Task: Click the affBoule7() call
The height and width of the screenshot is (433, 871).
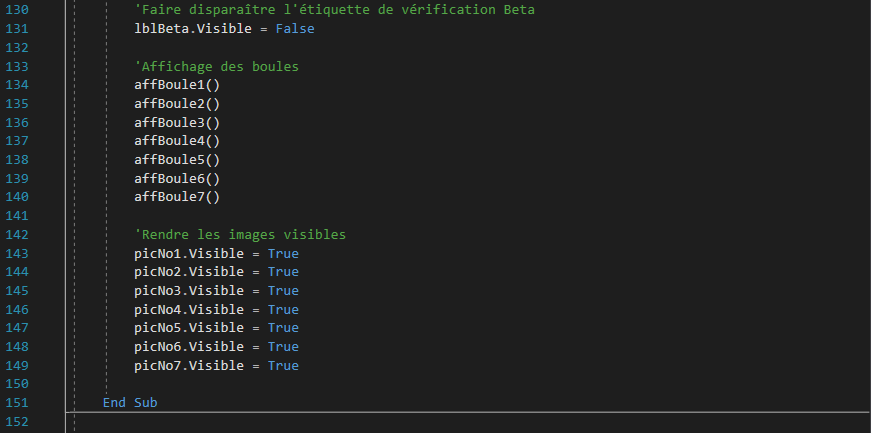Action: [177, 197]
